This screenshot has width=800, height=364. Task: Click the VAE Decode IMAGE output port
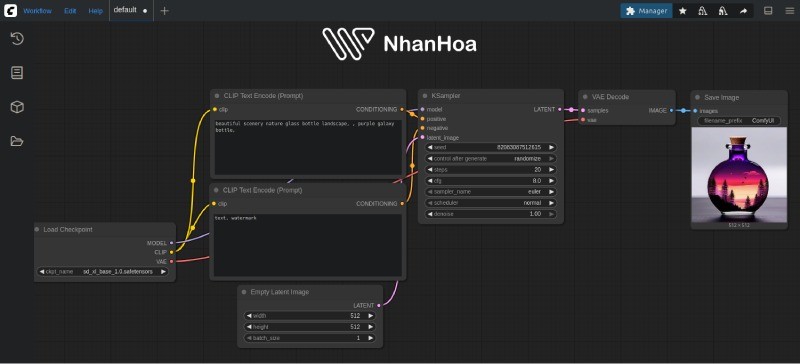671,110
